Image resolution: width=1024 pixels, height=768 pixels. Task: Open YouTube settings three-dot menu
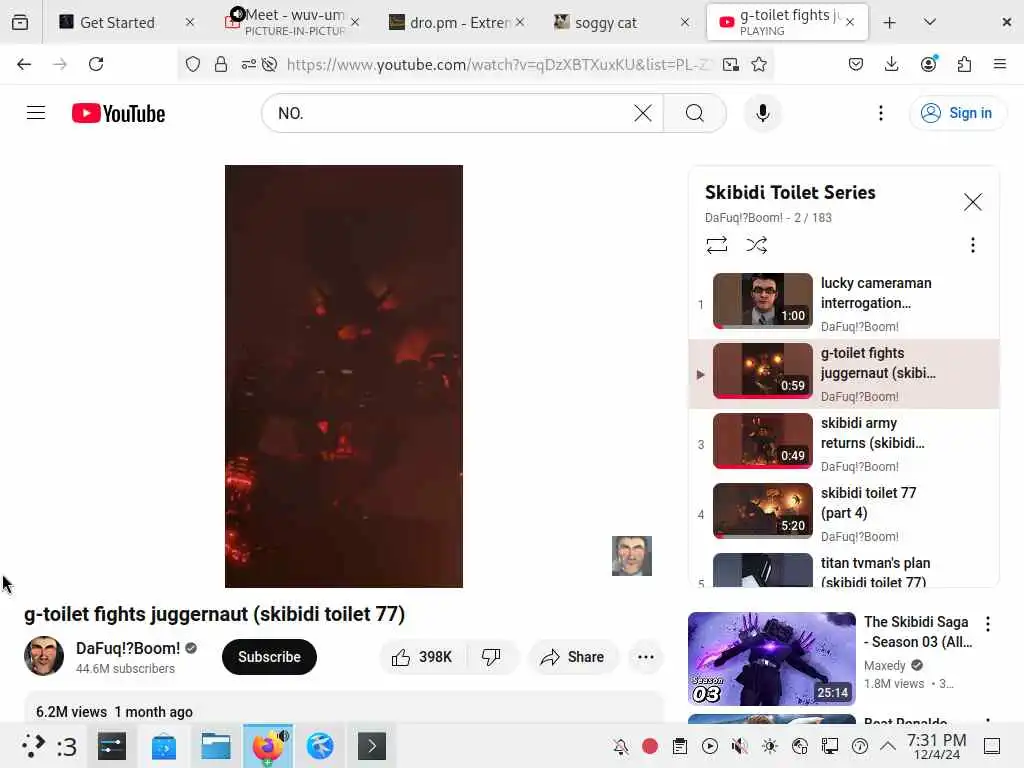880,113
